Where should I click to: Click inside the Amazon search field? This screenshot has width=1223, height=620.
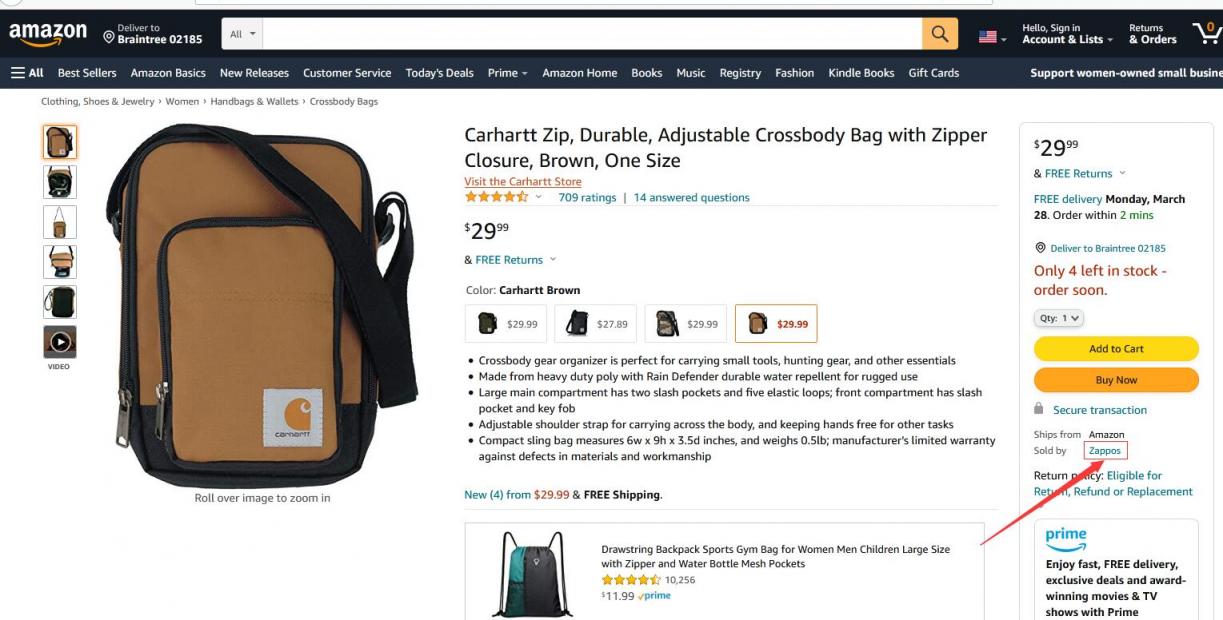pyautogui.click(x=593, y=34)
